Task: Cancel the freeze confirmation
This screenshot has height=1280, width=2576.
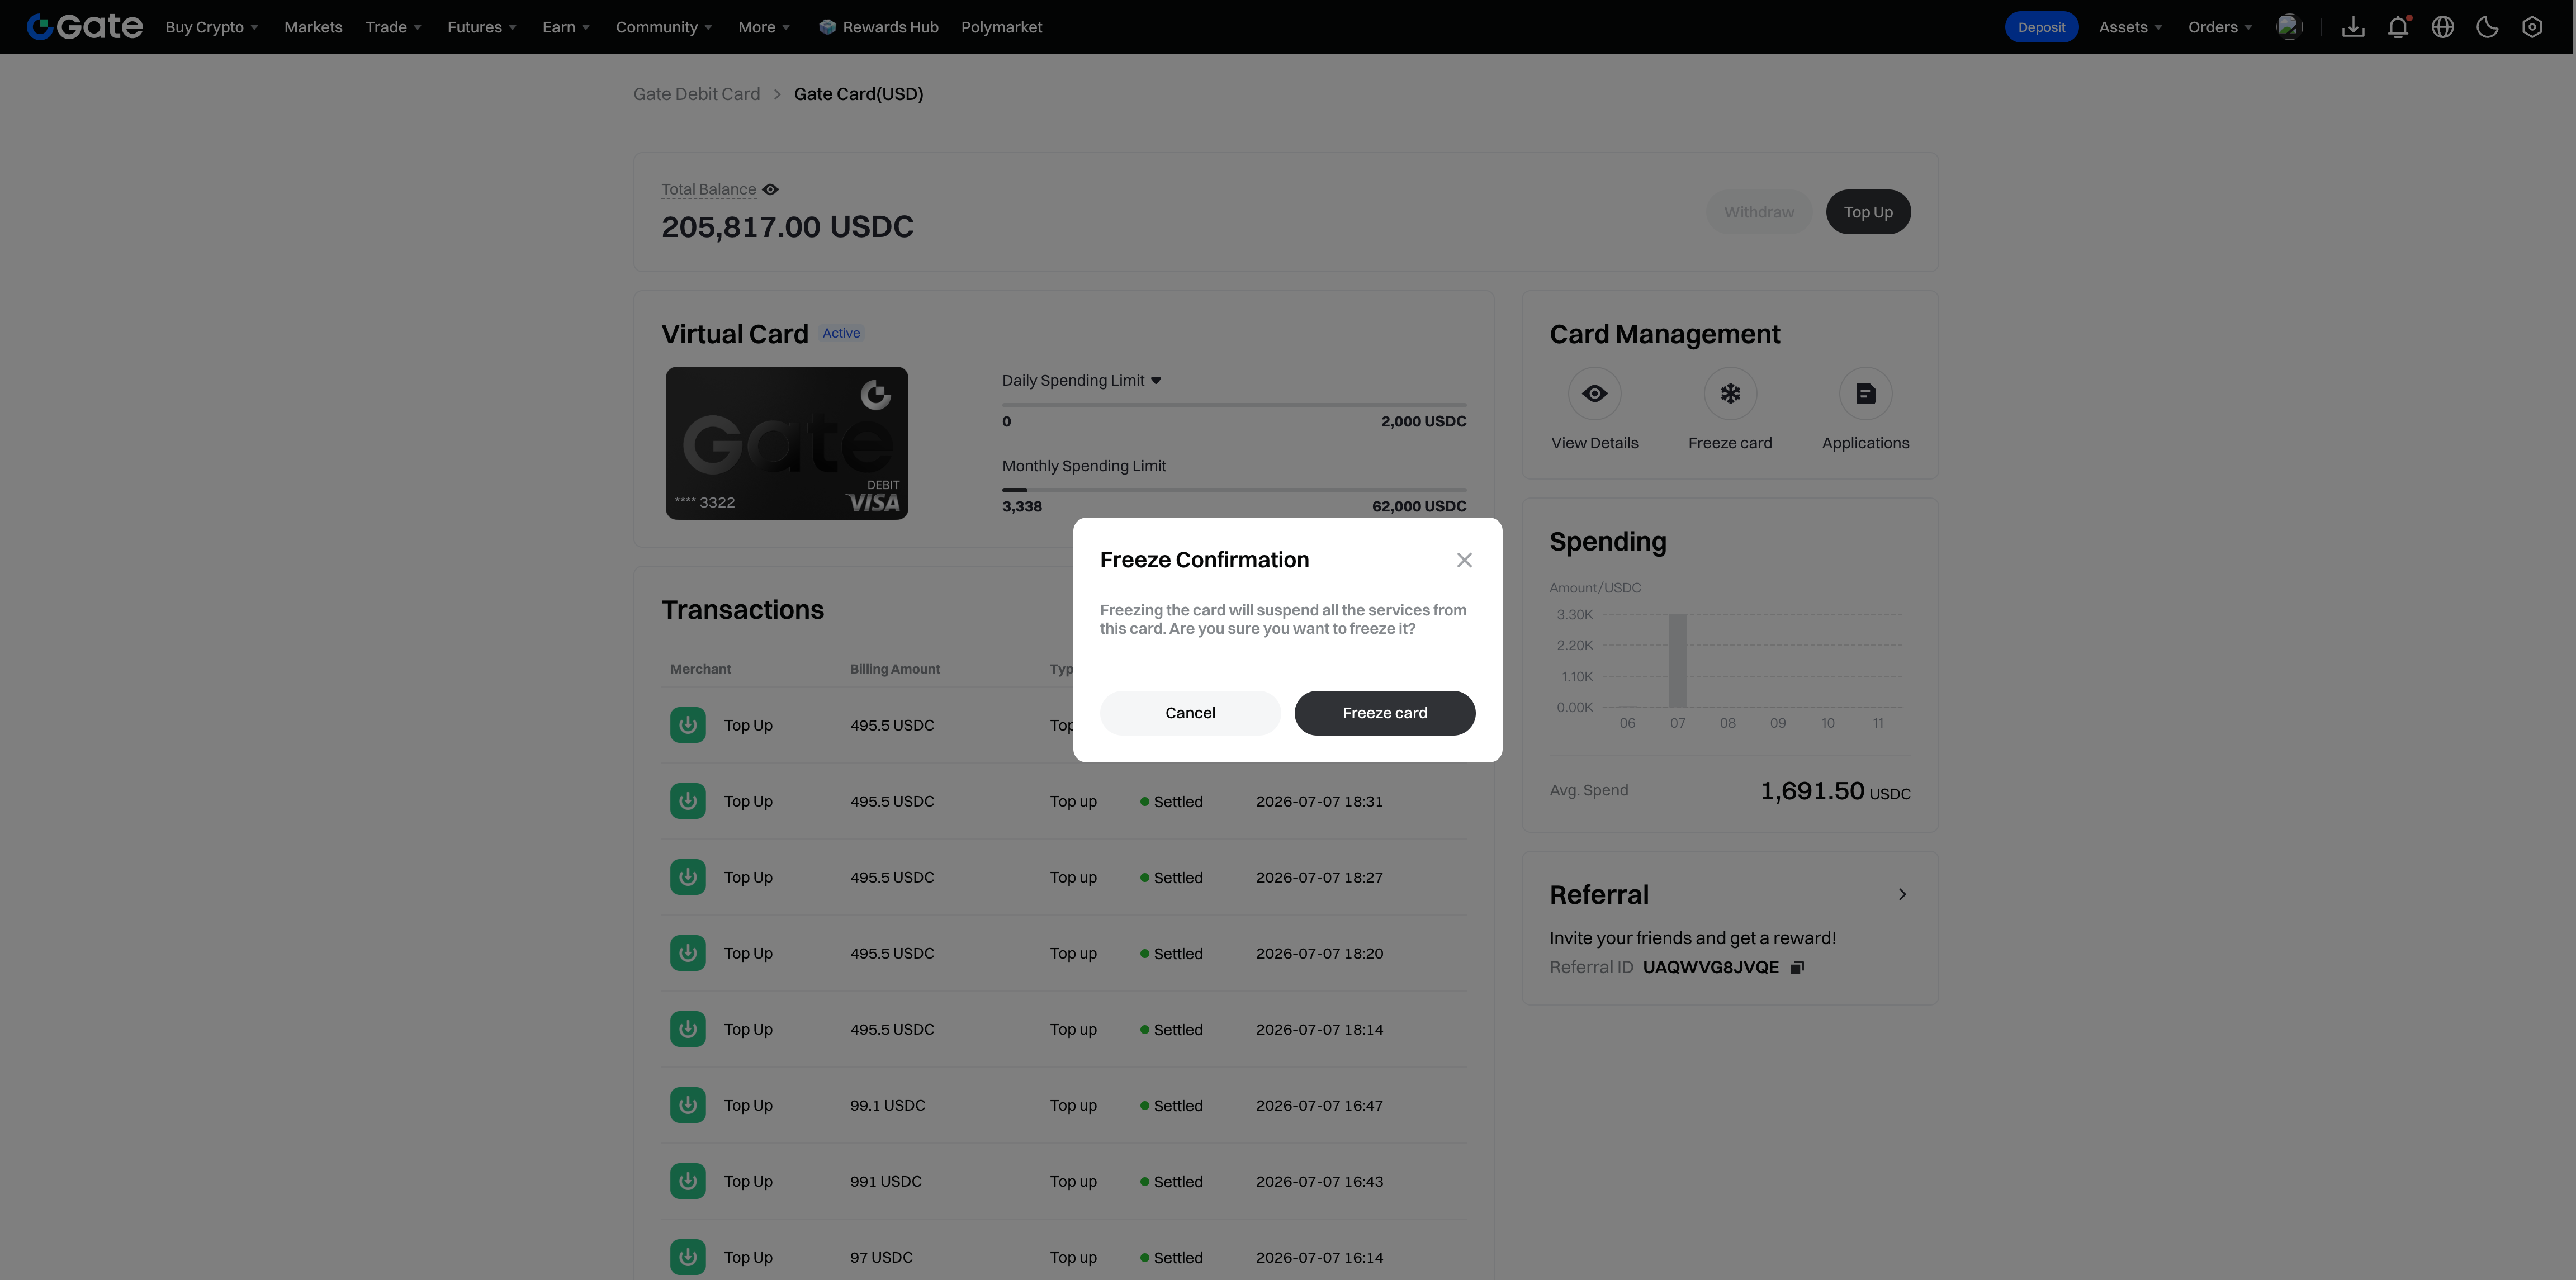Action: coord(1190,713)
